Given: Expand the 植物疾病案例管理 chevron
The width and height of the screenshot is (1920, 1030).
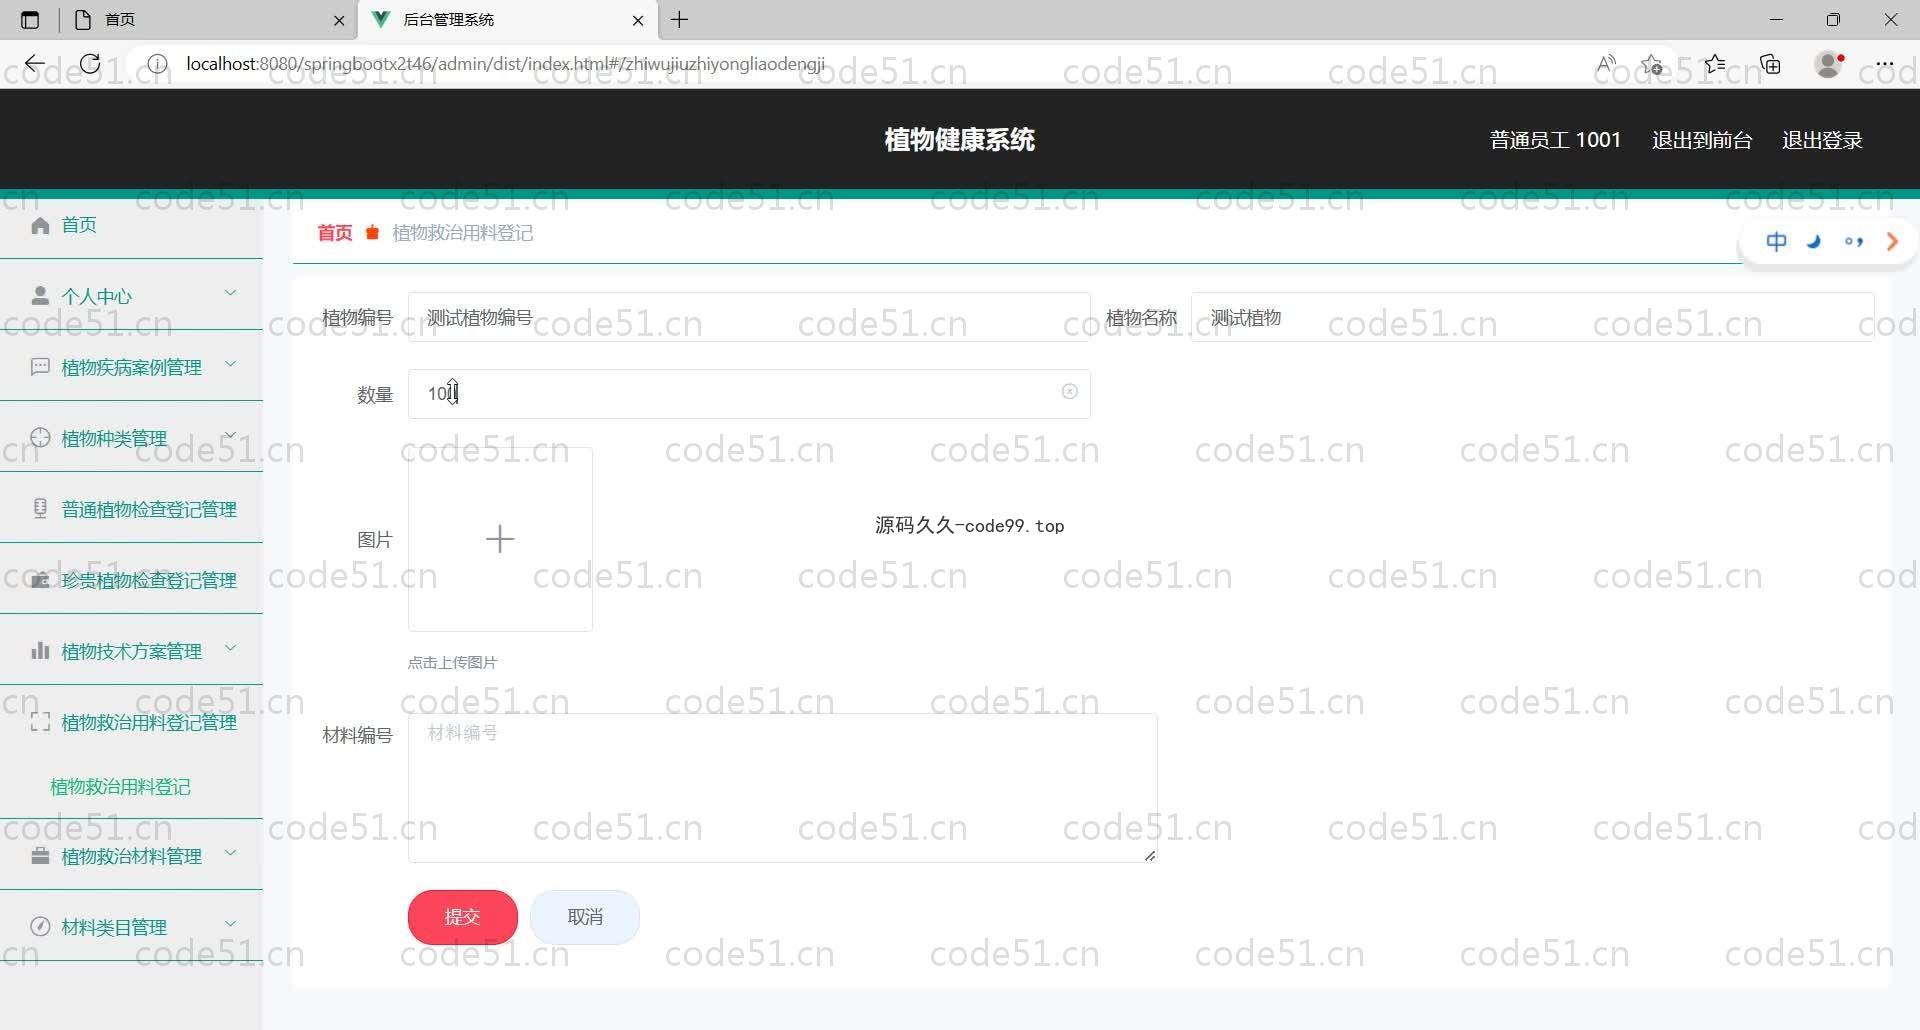Looking at the screenshot, I should [x=231, y=364].
